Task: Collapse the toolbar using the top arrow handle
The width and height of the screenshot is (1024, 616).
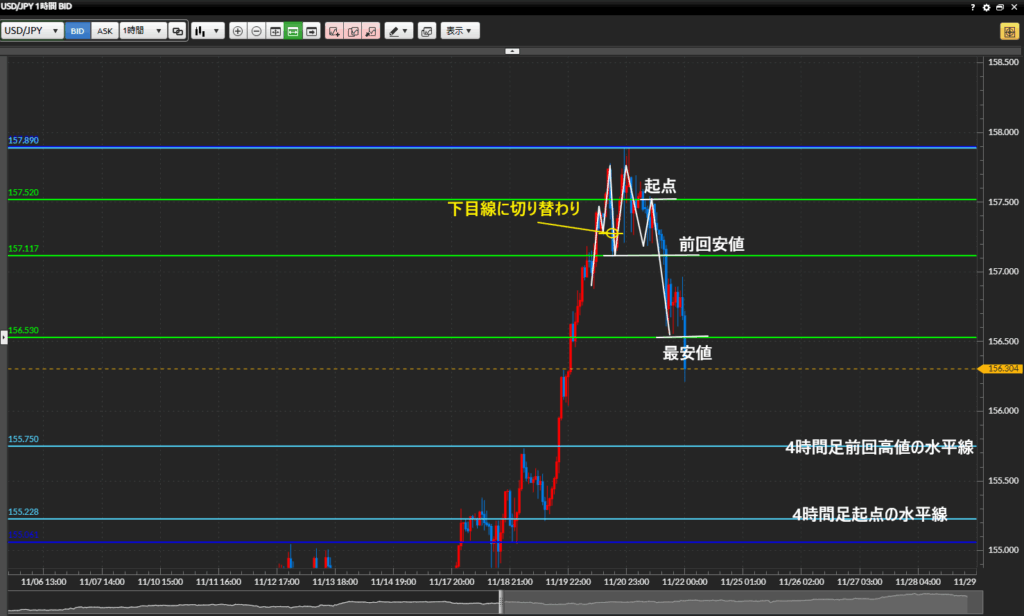Action: 512,49
